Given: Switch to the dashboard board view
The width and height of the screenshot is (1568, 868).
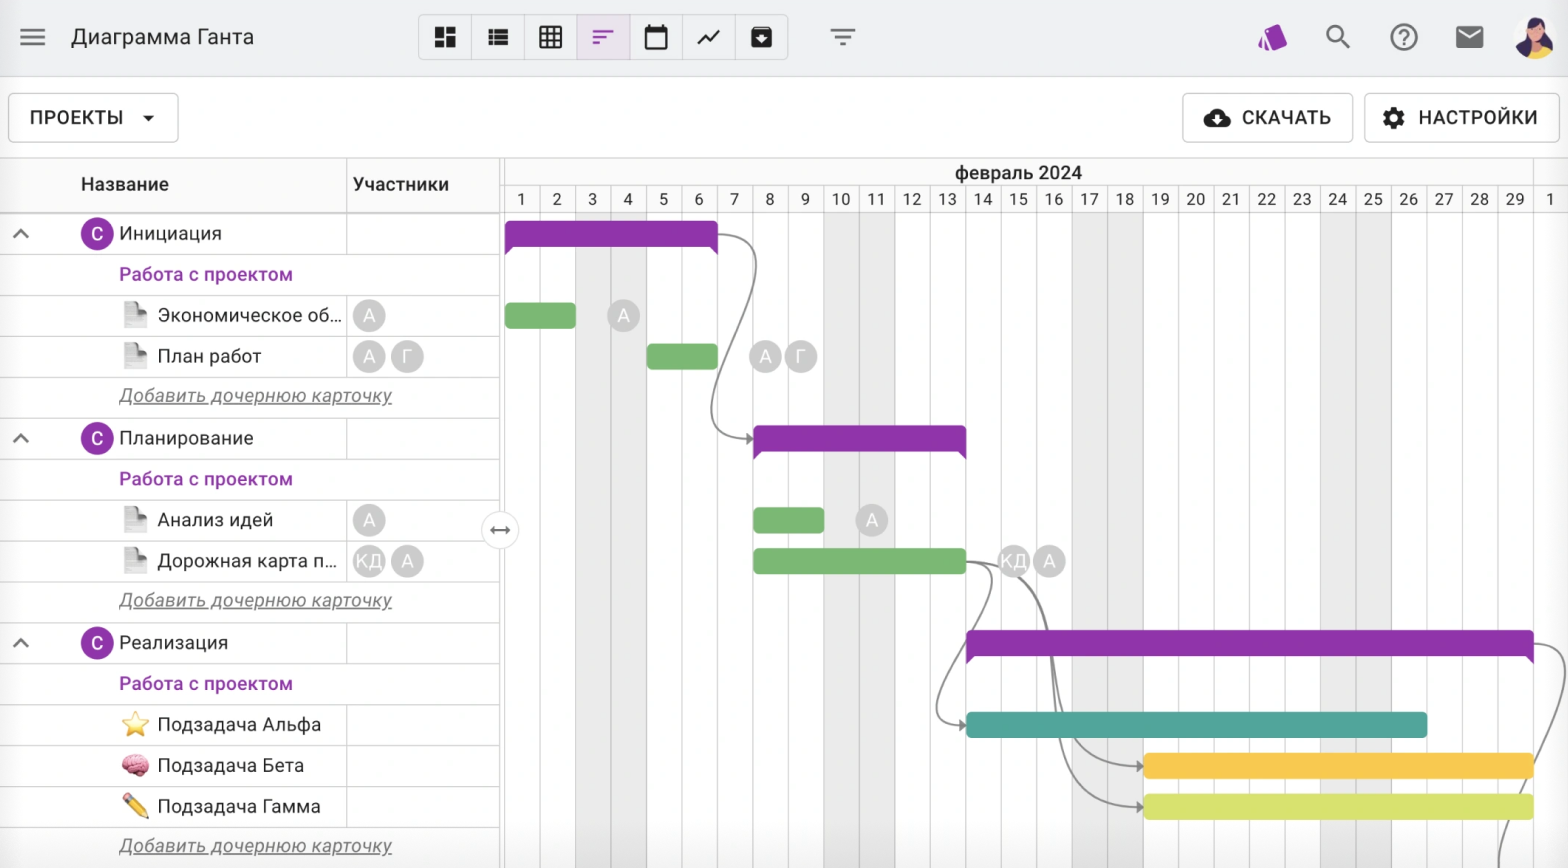Looking at the screenshot, I should click(445, 37).
